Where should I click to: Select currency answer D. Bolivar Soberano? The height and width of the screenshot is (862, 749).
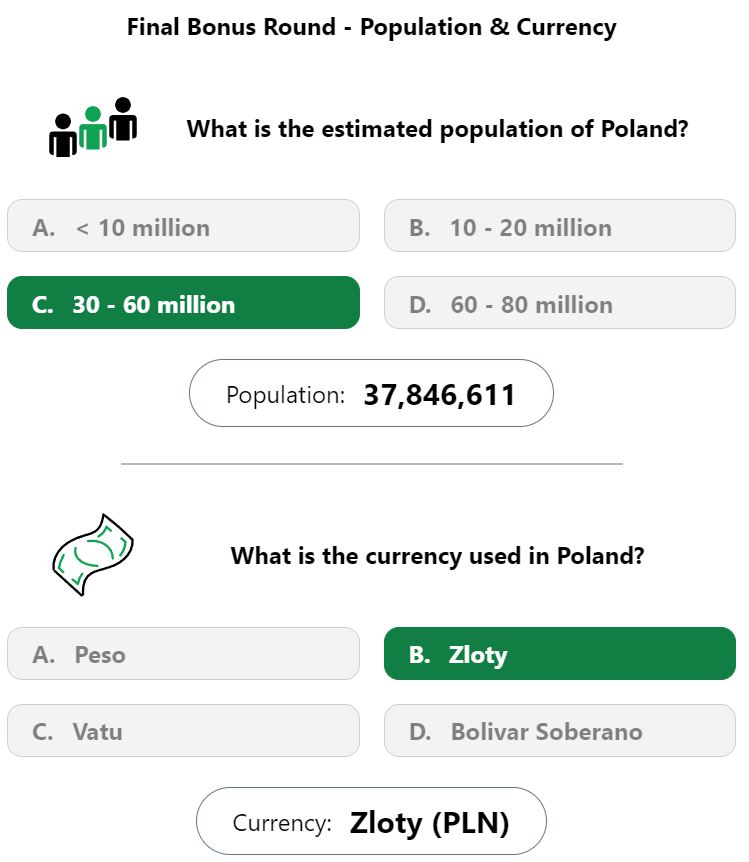tap(560, 731)
